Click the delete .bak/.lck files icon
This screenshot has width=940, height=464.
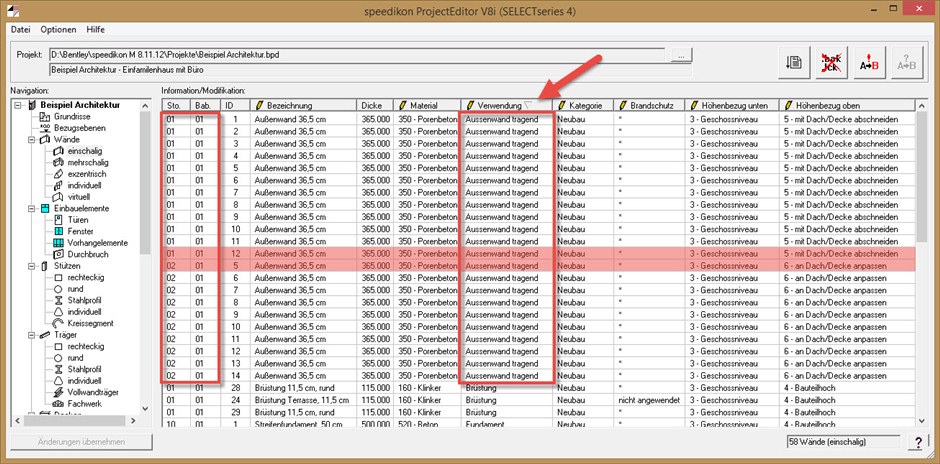coord(831,62)
